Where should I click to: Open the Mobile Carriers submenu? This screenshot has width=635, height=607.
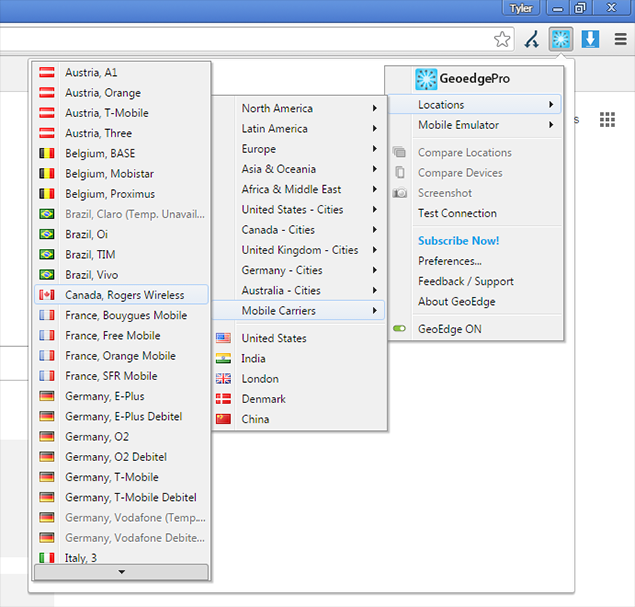pyautogui.click(x=298, y=311)
